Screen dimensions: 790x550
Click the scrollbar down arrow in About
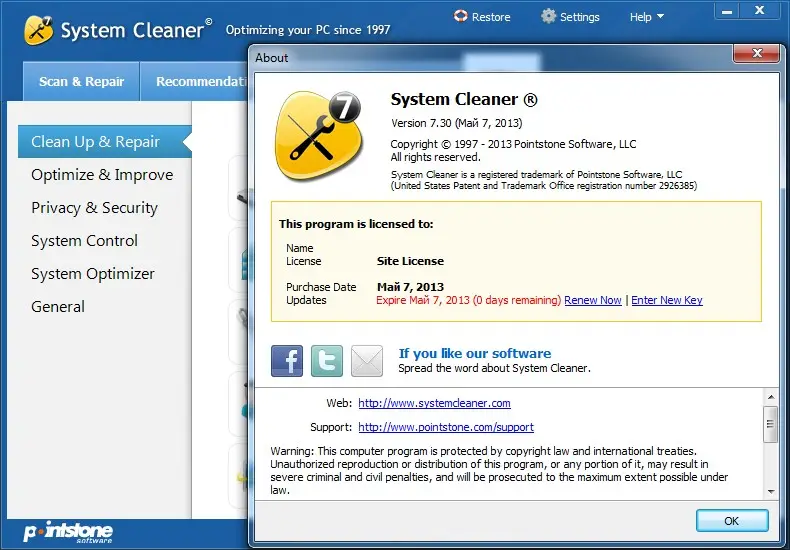point(771,491)
